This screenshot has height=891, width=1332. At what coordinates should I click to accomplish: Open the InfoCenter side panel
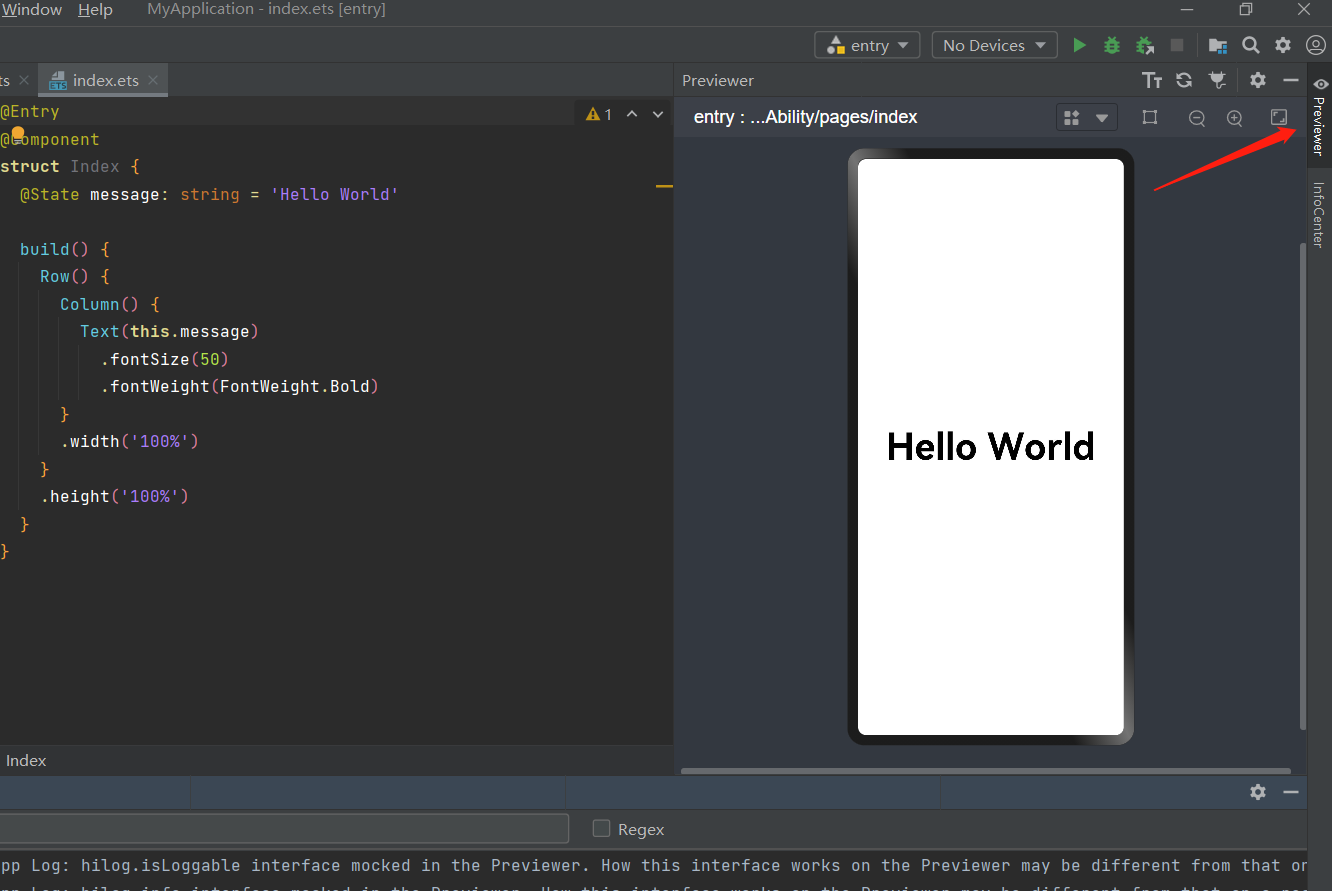tap(1319, 214)
